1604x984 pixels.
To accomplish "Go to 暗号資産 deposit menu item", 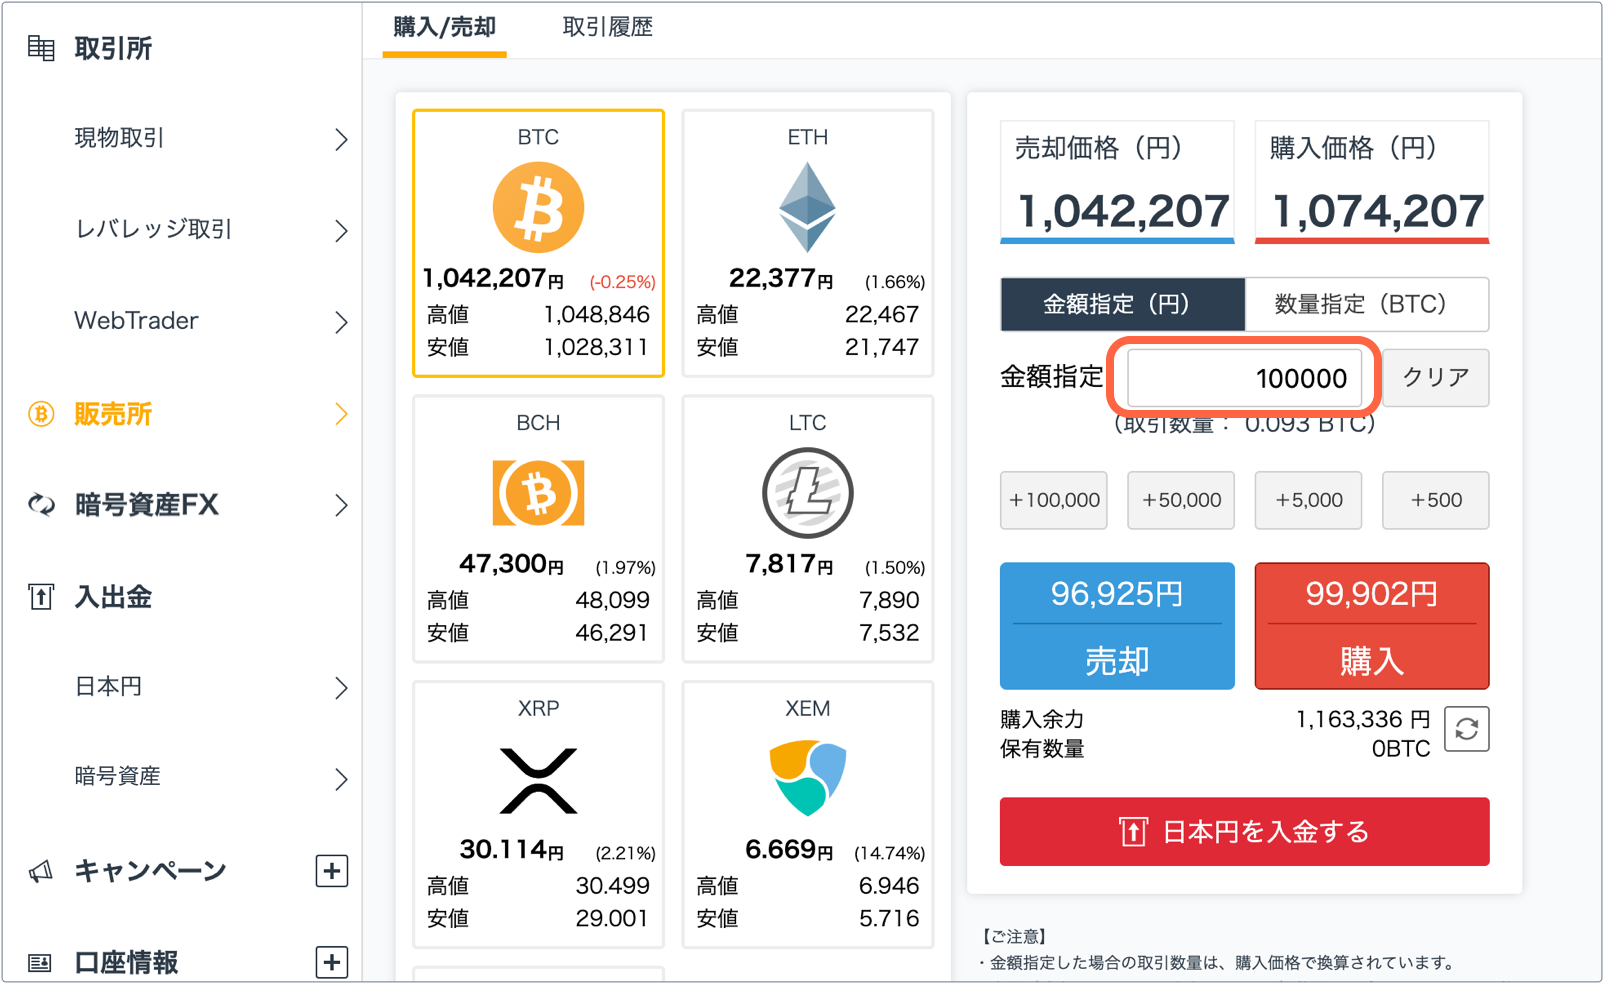I will [117, 777].
